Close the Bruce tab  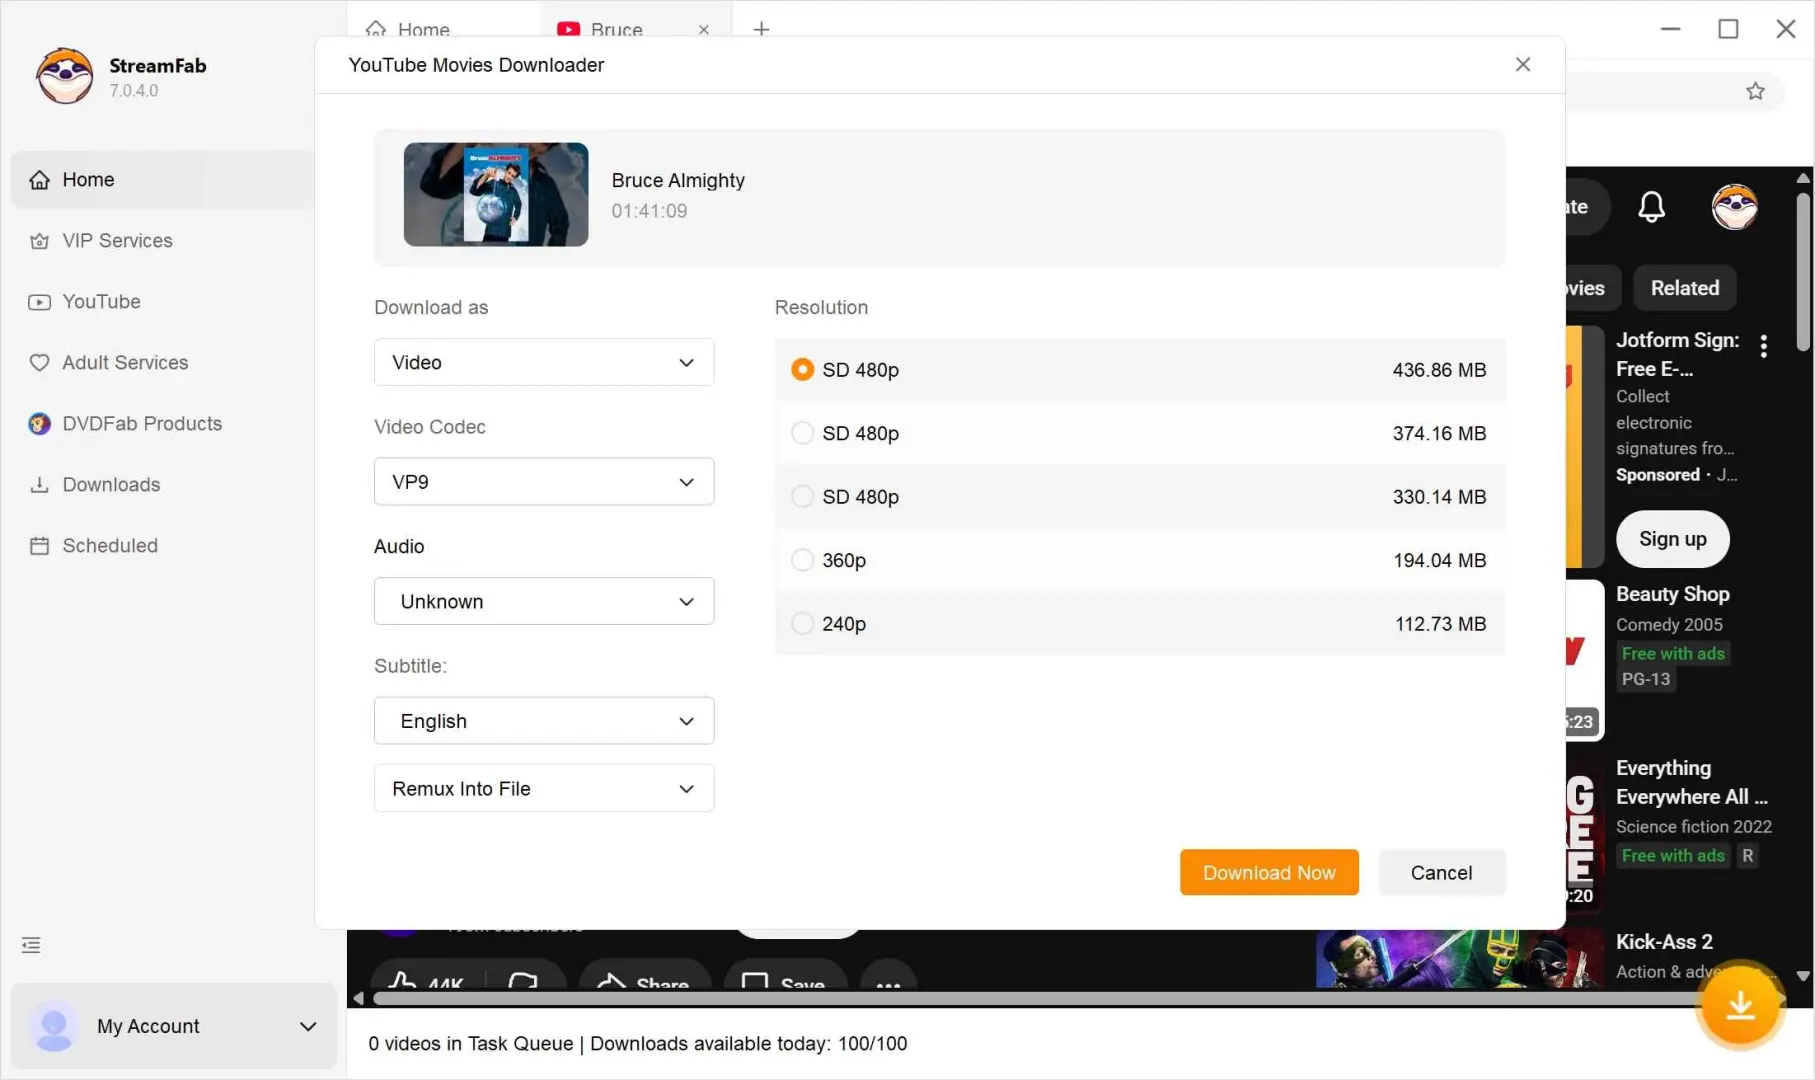pyautogui.click(x=704, y=29)
